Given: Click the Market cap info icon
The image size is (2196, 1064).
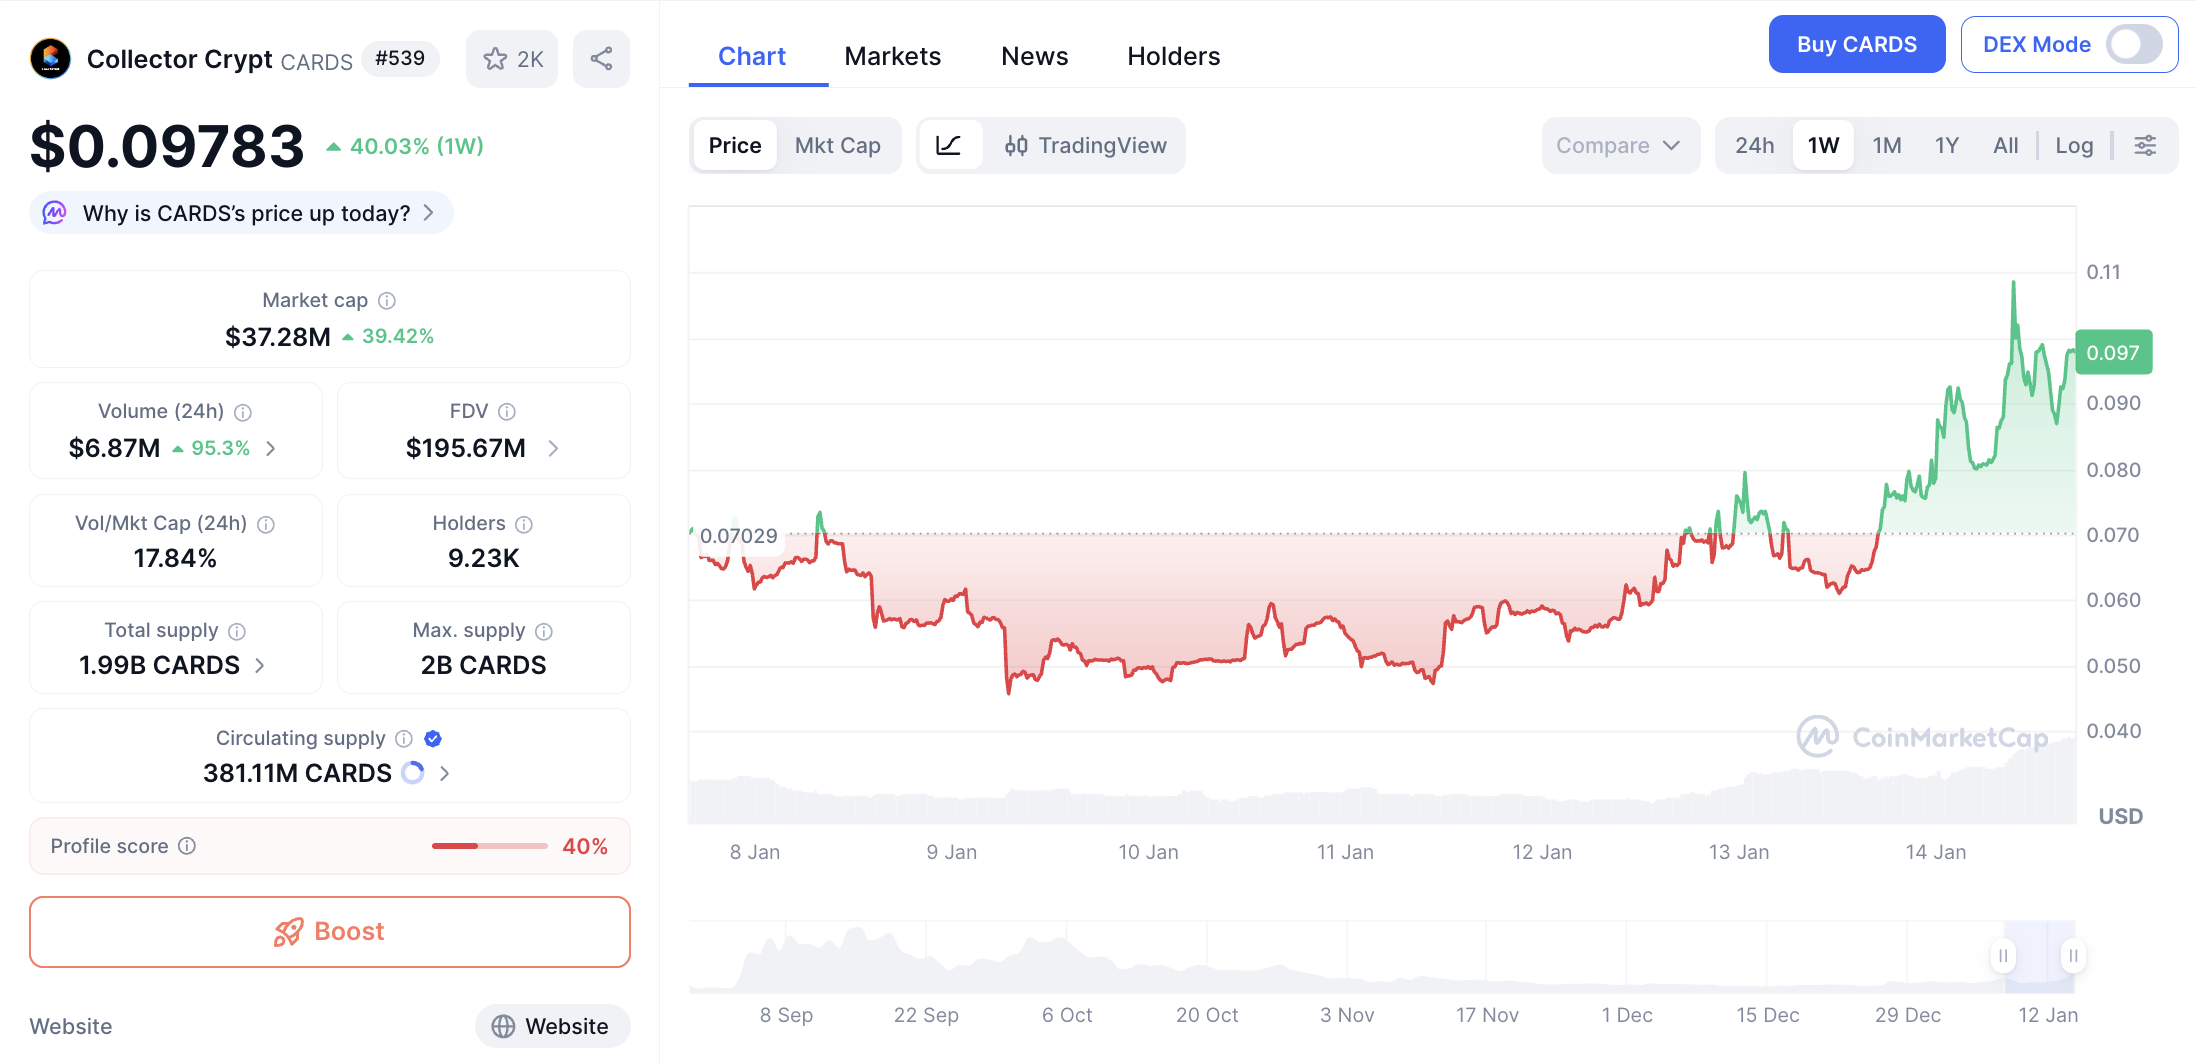Looking at the screenshot, I should pyautogui.click(x=387, y=301).
